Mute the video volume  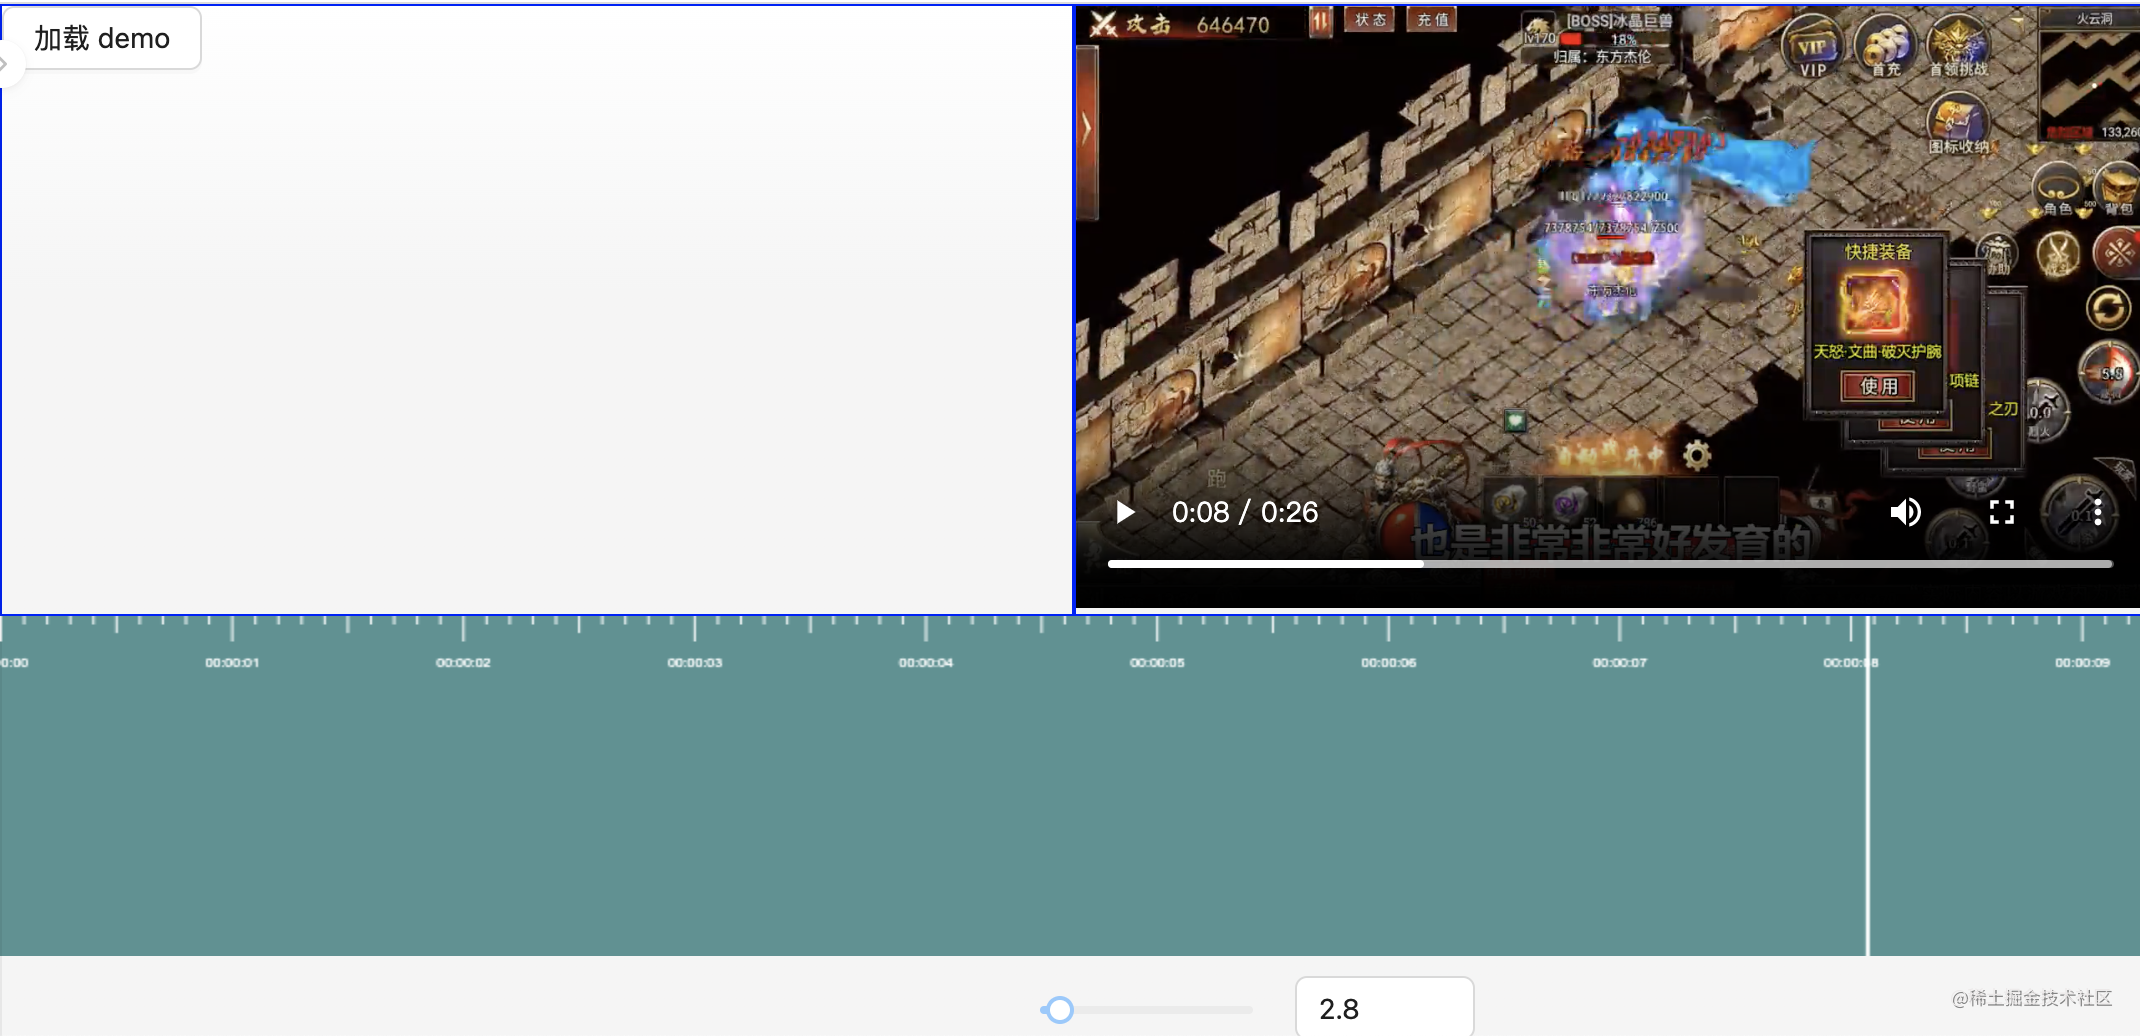(x=1905, y=512)
